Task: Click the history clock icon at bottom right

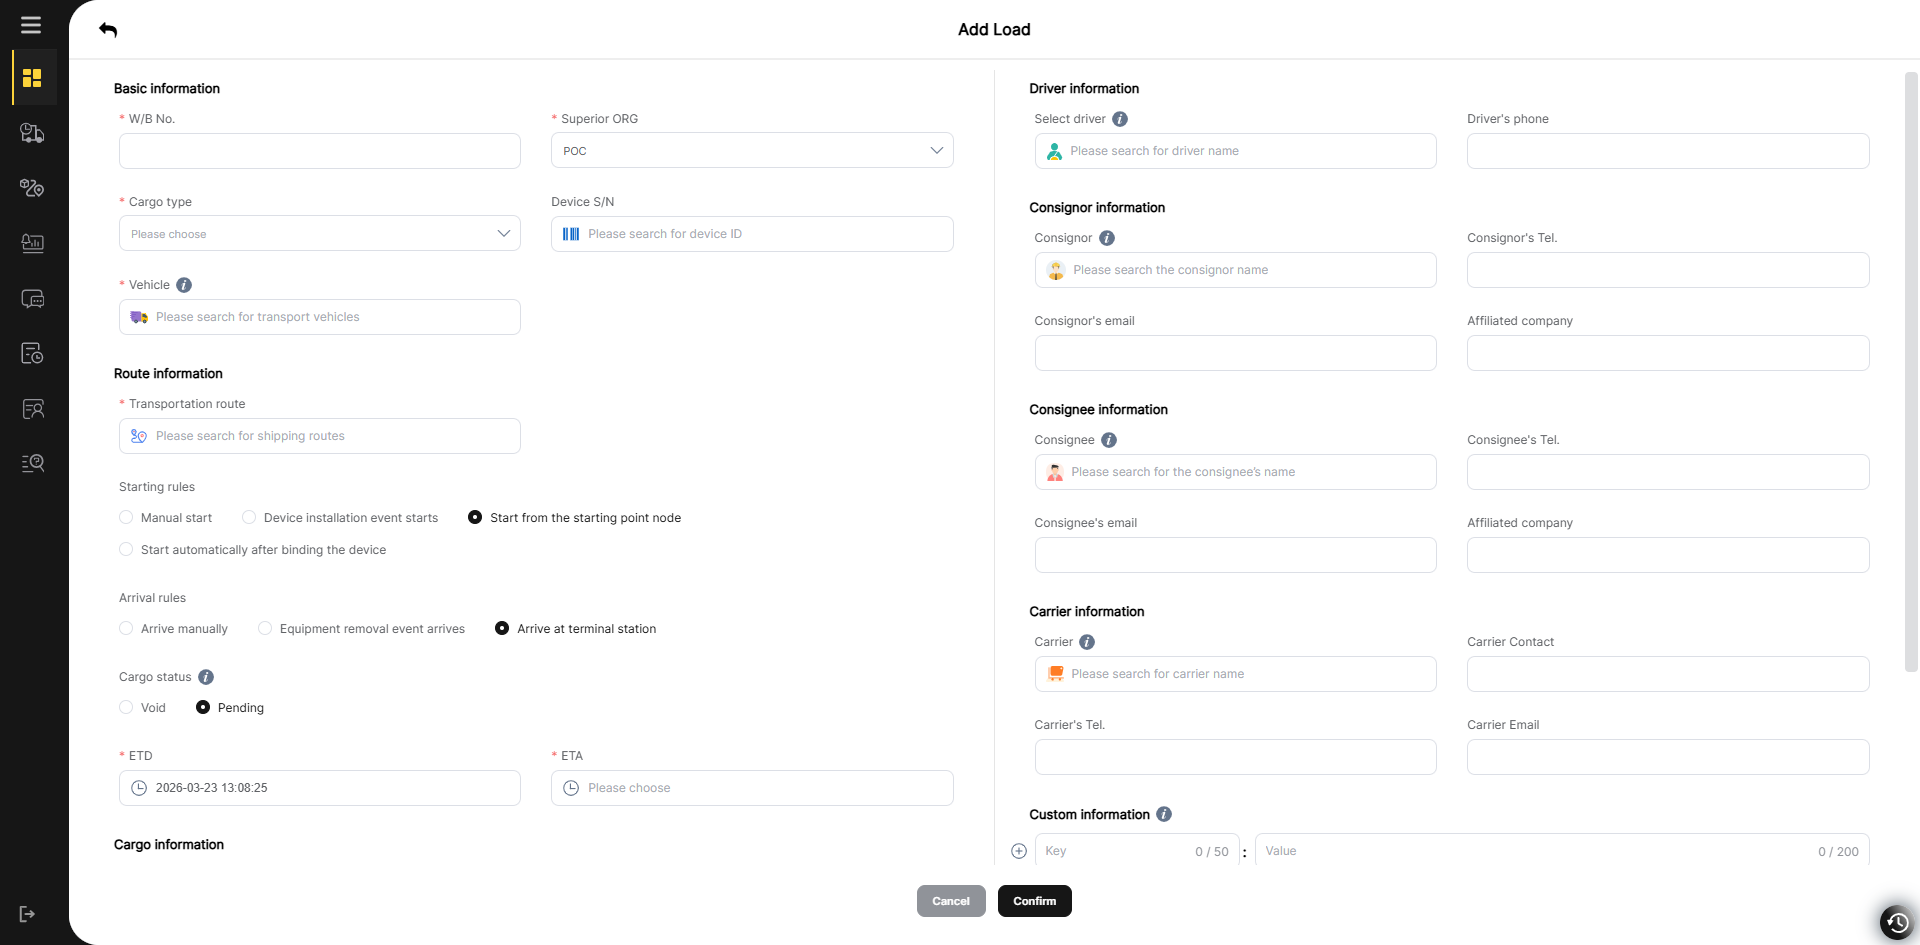Action: pyautogui.click(x=1896, y=922)
